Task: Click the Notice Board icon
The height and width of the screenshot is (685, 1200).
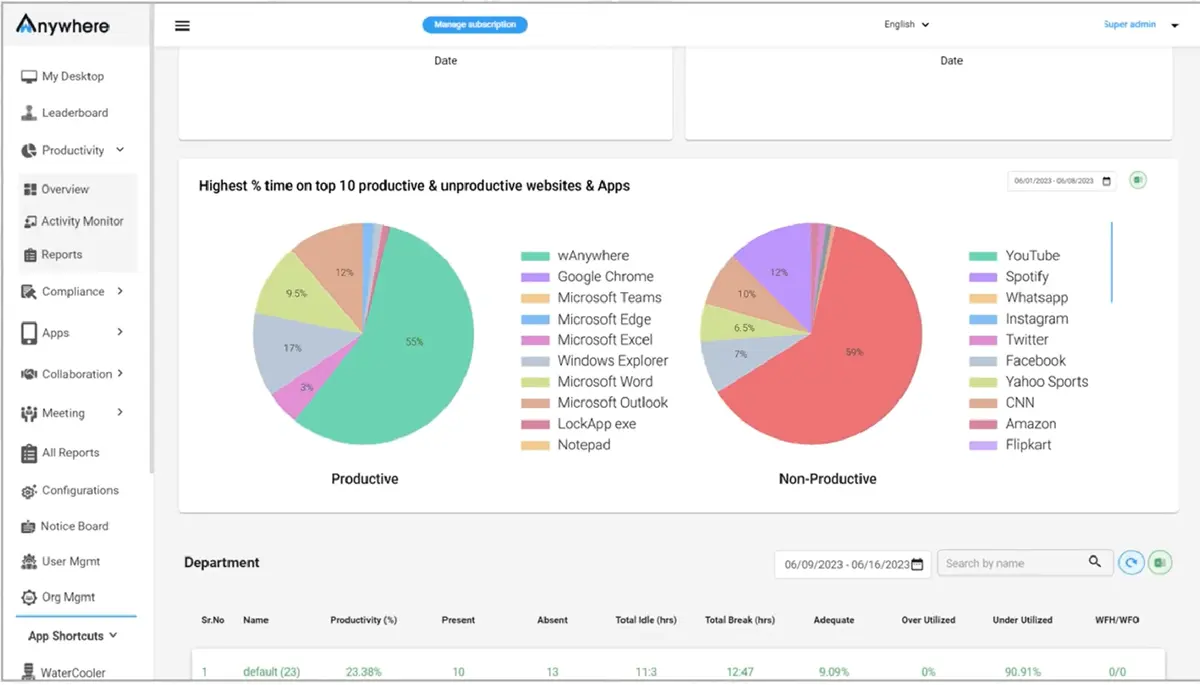Action: pos(29,526)
